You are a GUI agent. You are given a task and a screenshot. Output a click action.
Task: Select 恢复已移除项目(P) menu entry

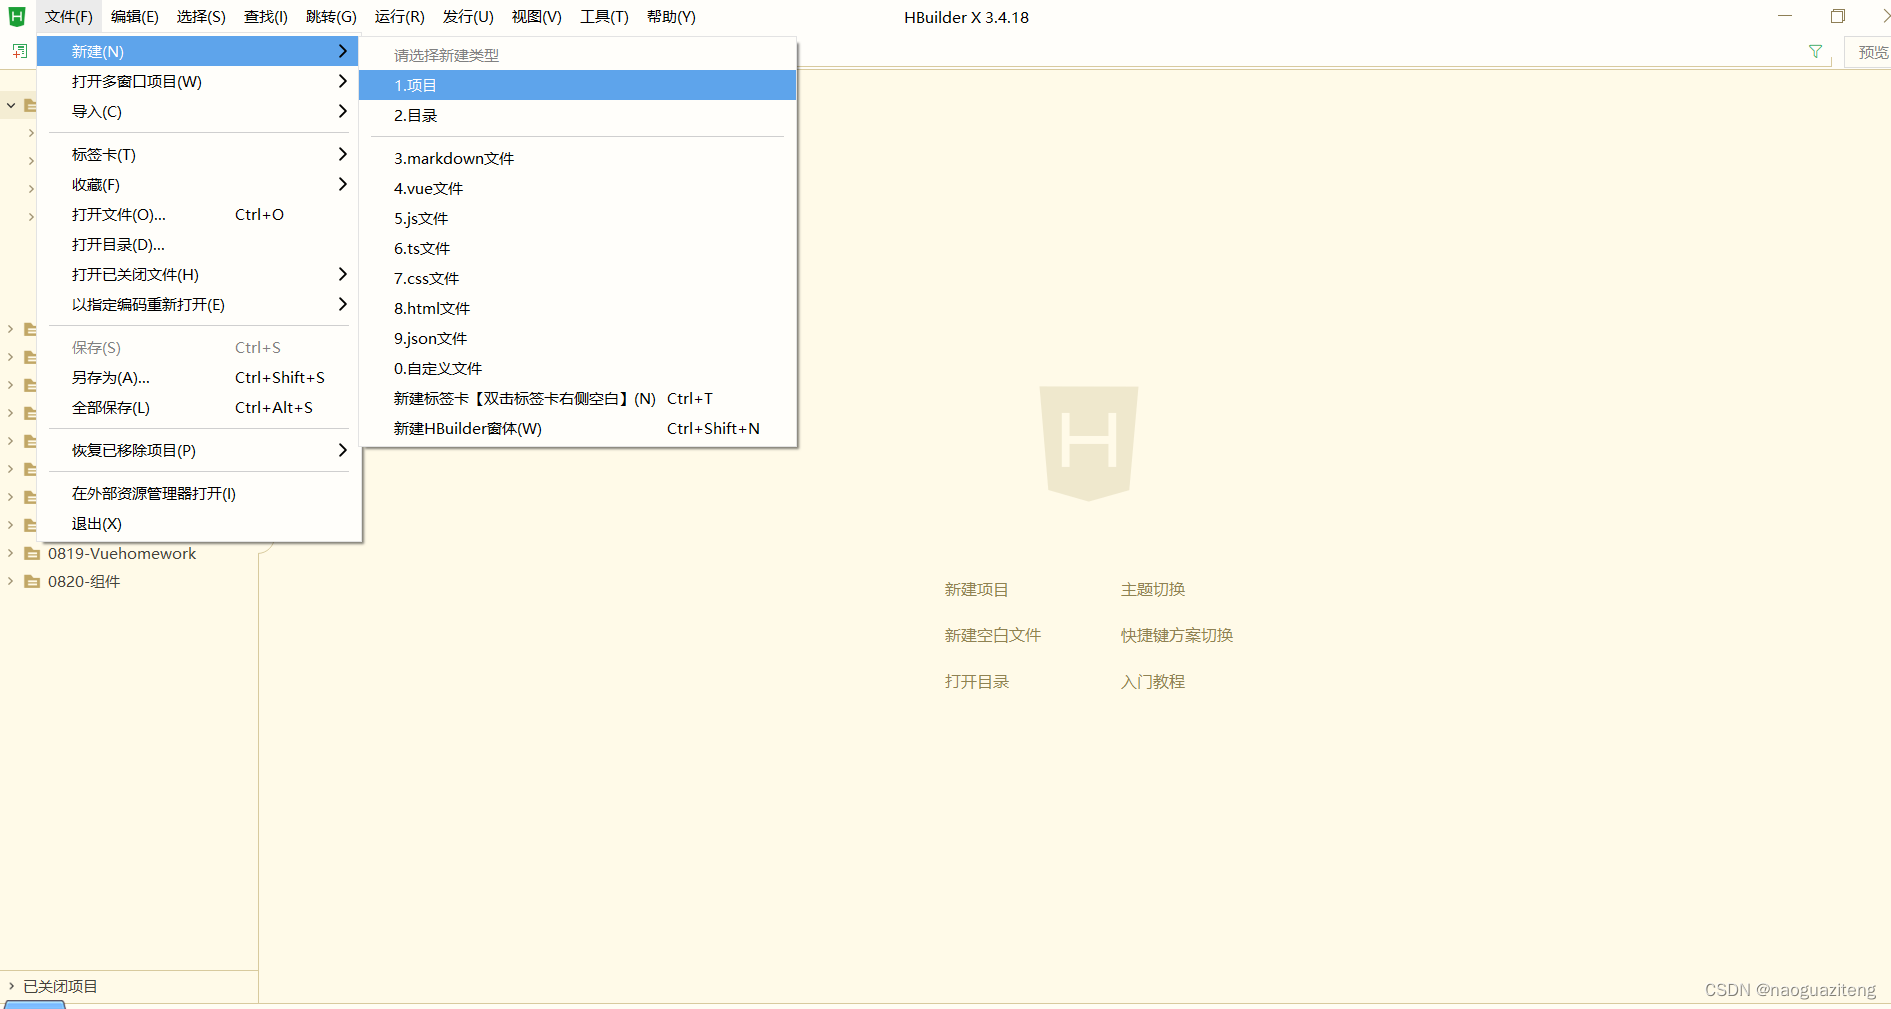coord(198,450)
